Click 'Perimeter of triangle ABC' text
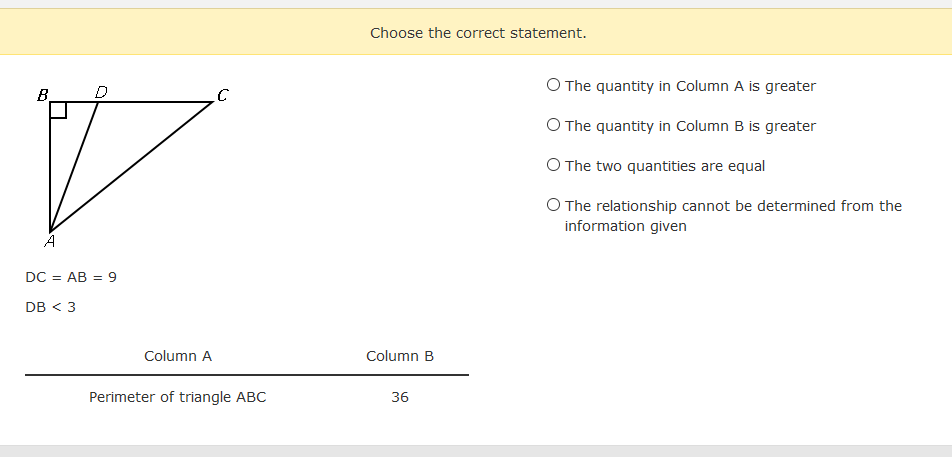 178,398
